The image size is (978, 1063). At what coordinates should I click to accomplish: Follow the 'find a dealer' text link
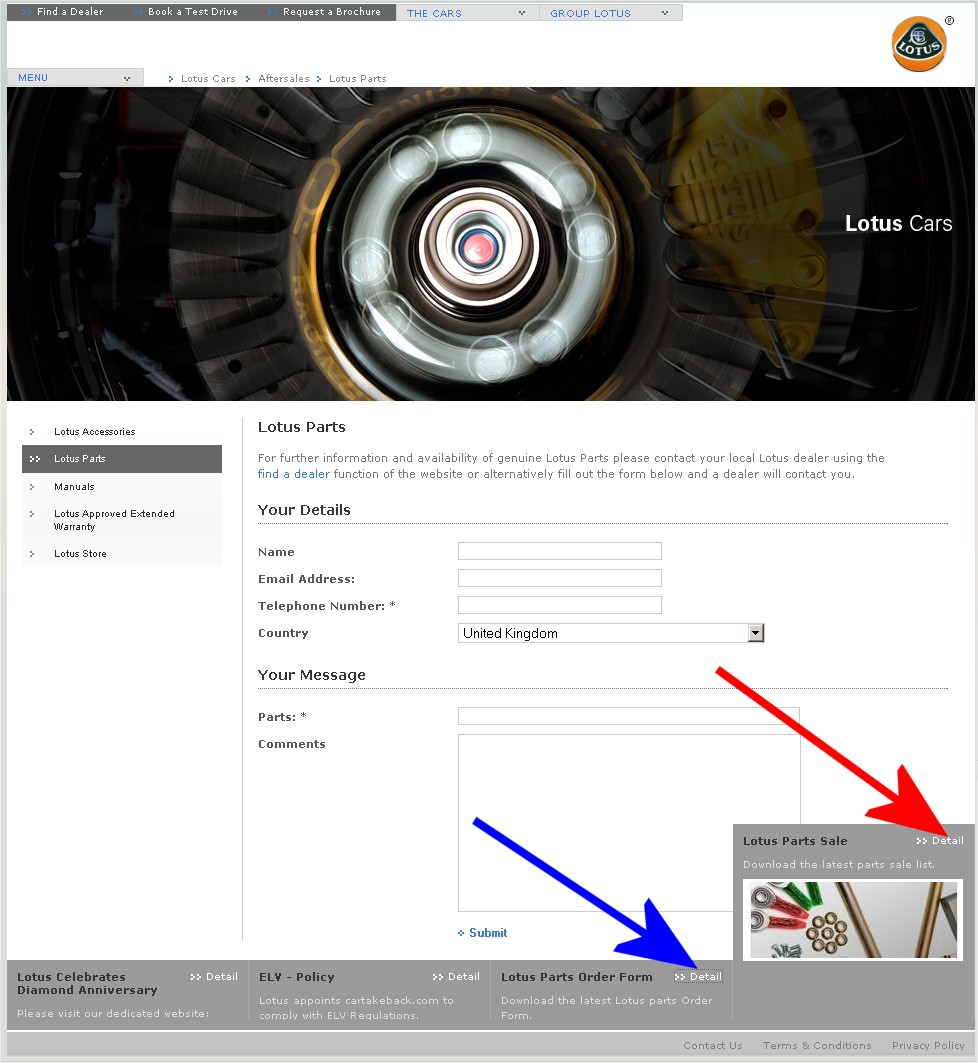tap(293, 474)
